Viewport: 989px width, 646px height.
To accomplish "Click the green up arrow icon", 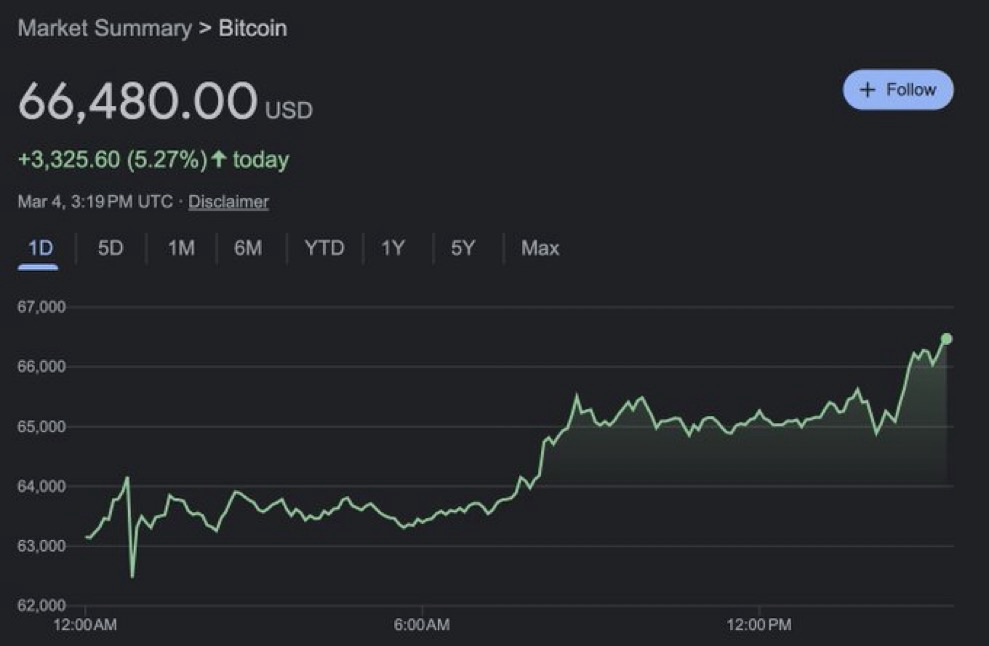I will tap(218, 159).
